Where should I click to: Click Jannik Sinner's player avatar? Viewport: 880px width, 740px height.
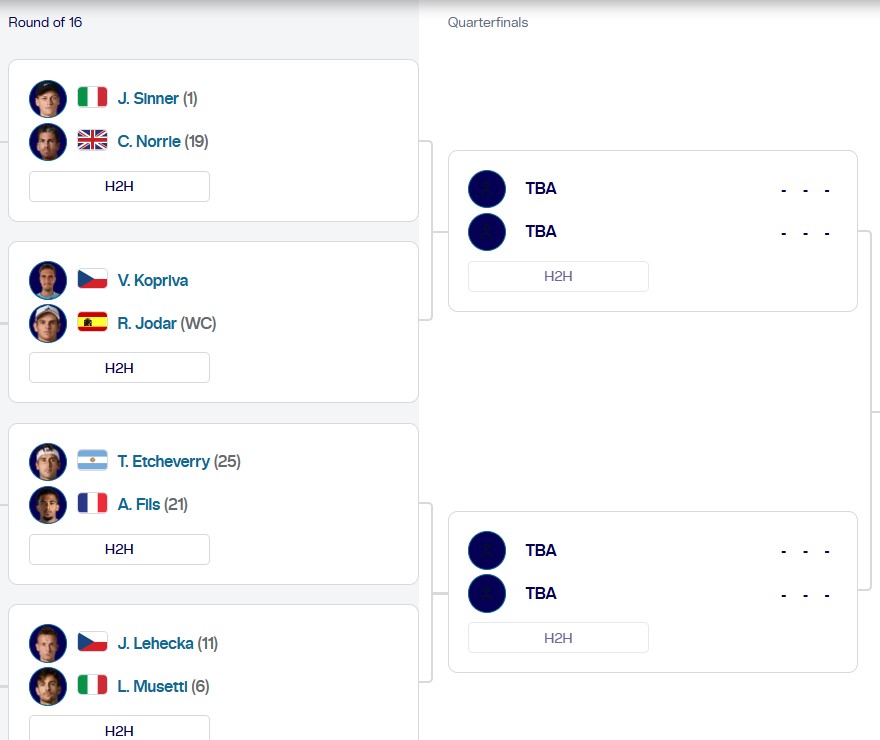[48, 99]
